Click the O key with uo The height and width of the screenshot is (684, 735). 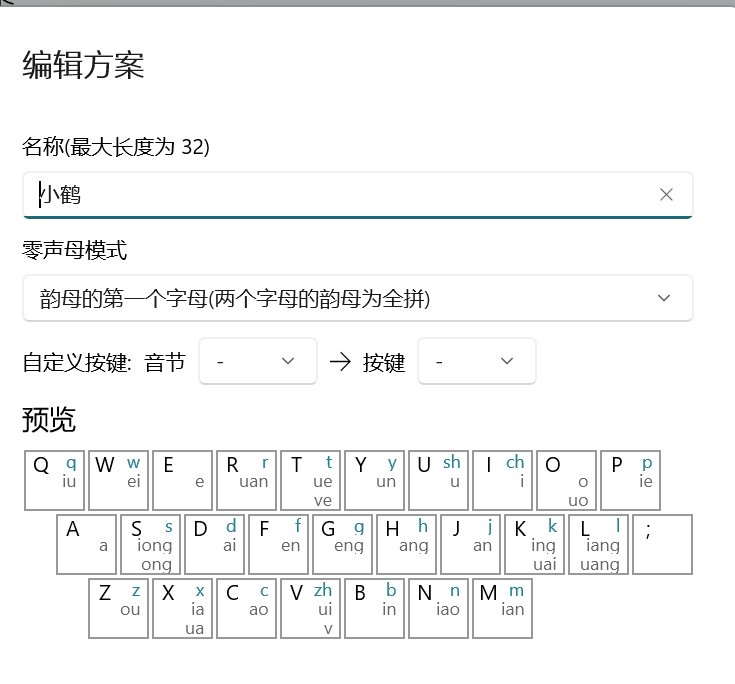click(566, 480)
